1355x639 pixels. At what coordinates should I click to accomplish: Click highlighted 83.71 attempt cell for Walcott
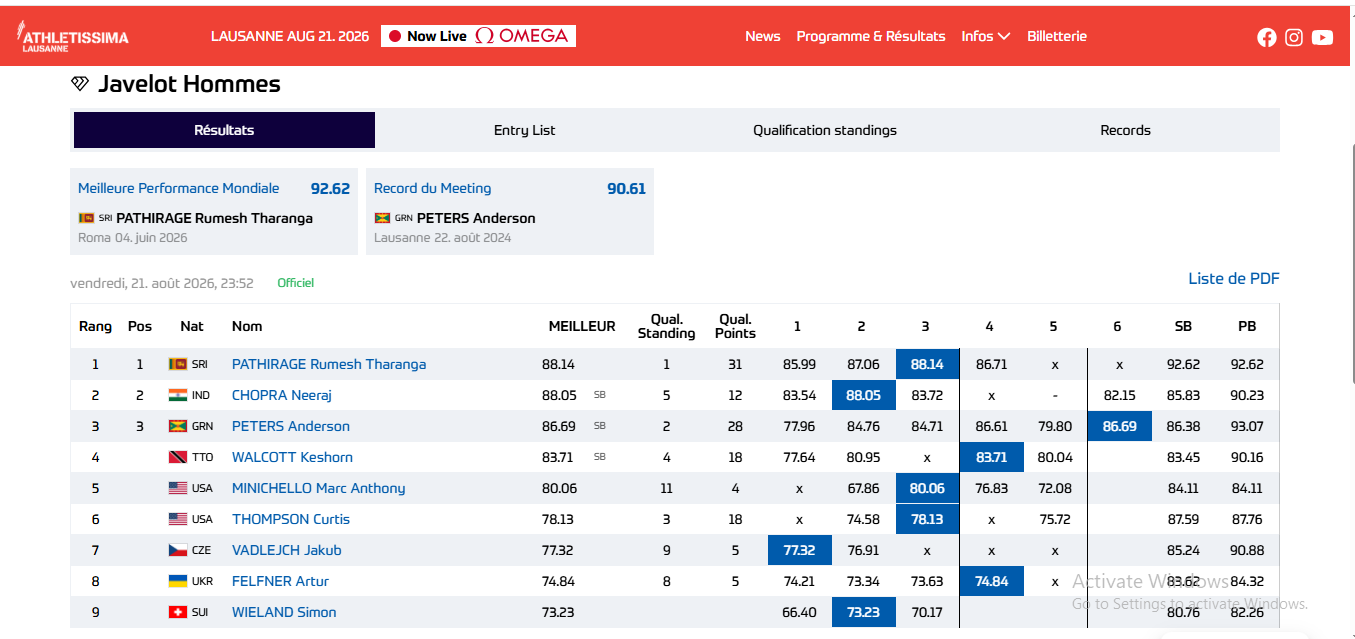pos(991,457)
